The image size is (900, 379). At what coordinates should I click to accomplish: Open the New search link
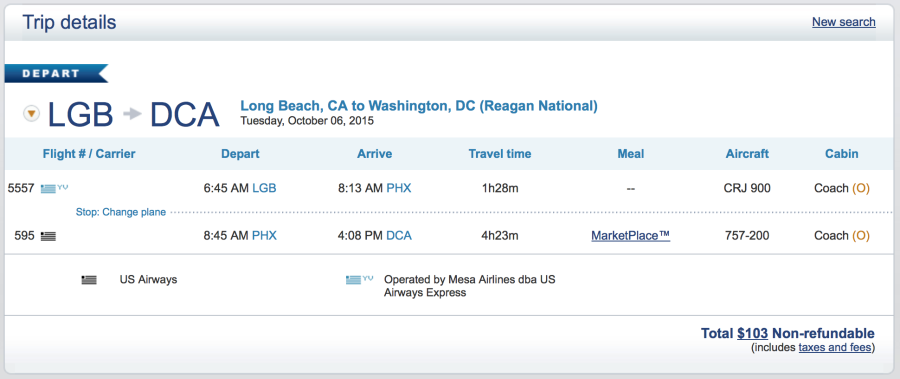[x=843, y=22]
